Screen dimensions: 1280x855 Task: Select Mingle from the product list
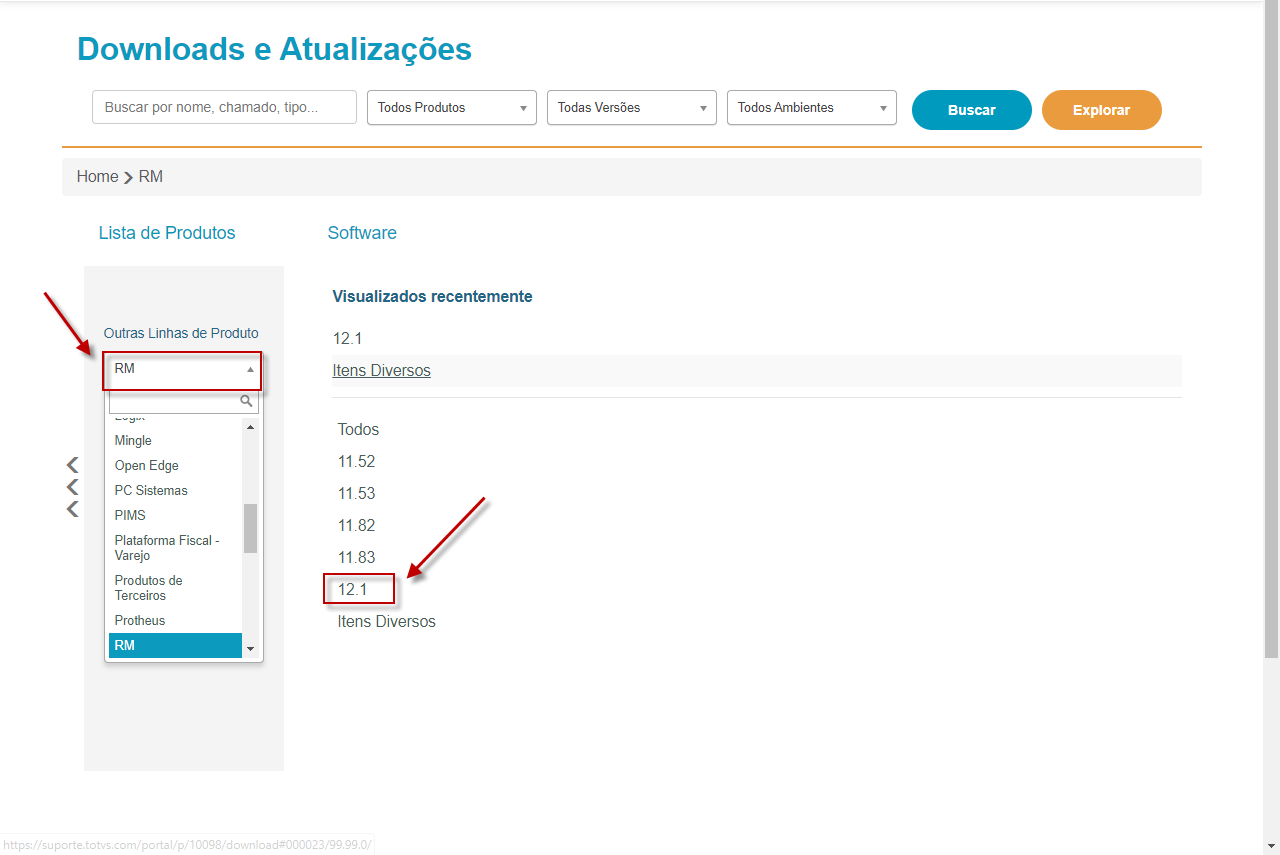point(175,441)
